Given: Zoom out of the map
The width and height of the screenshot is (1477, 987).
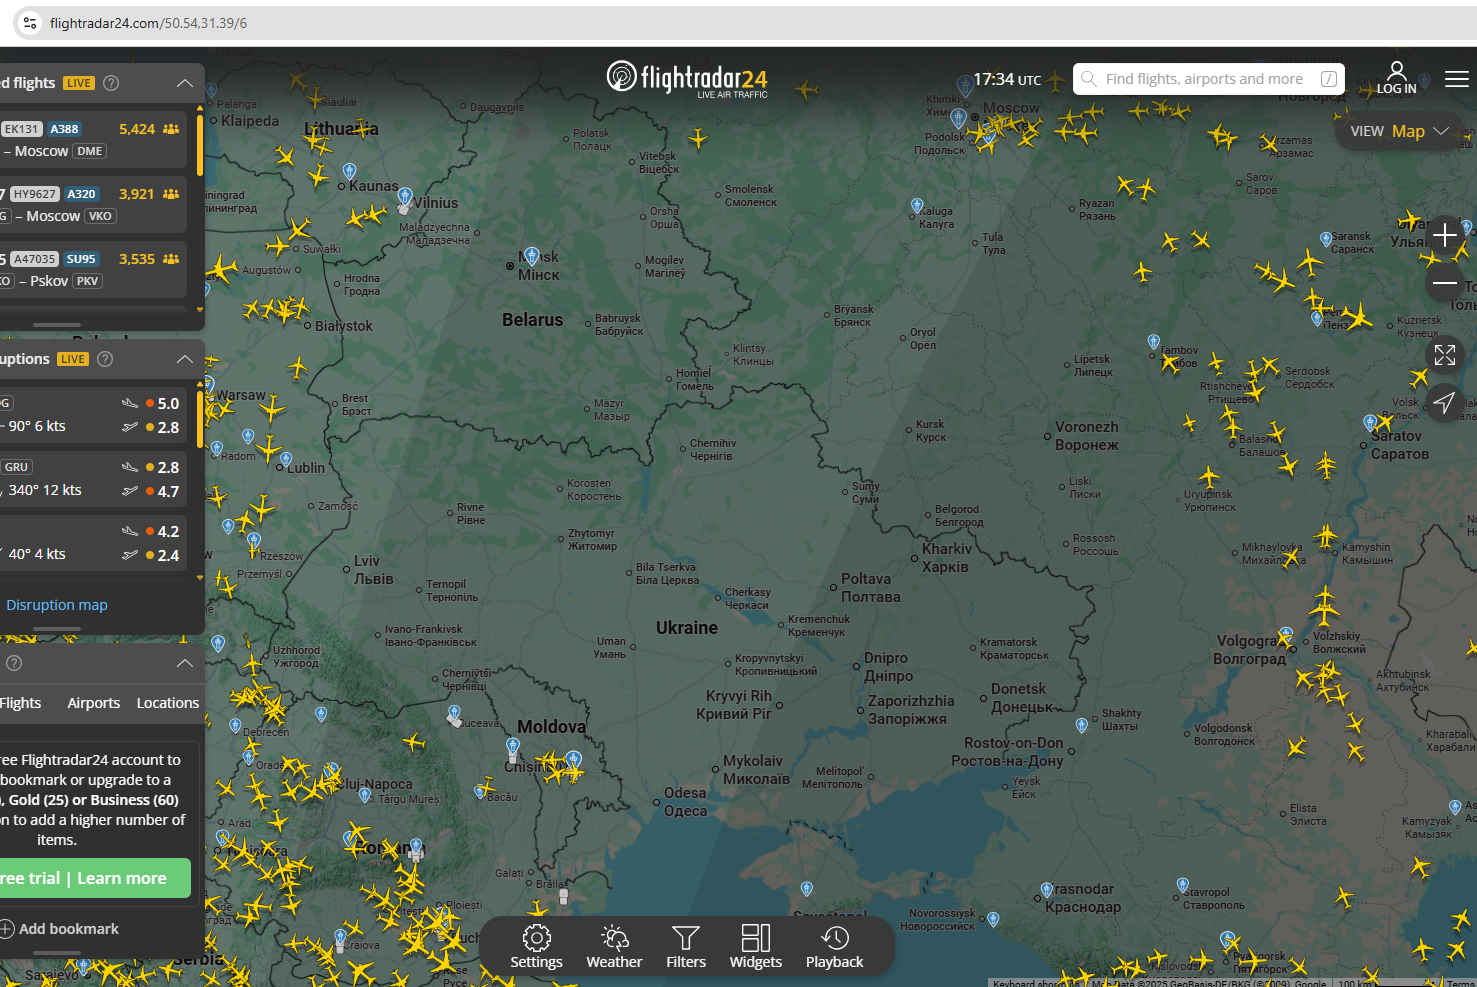Looking at the screenshot, I should point(1444,283).
